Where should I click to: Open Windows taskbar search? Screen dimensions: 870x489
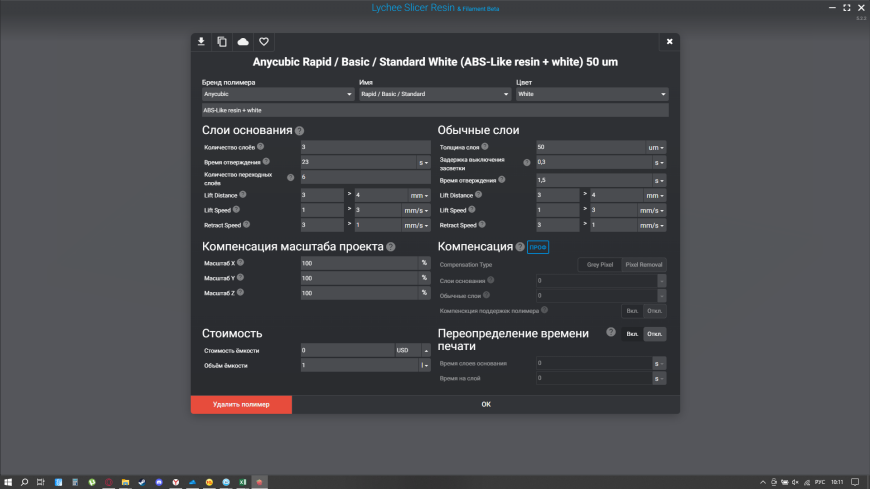point(24,482)
